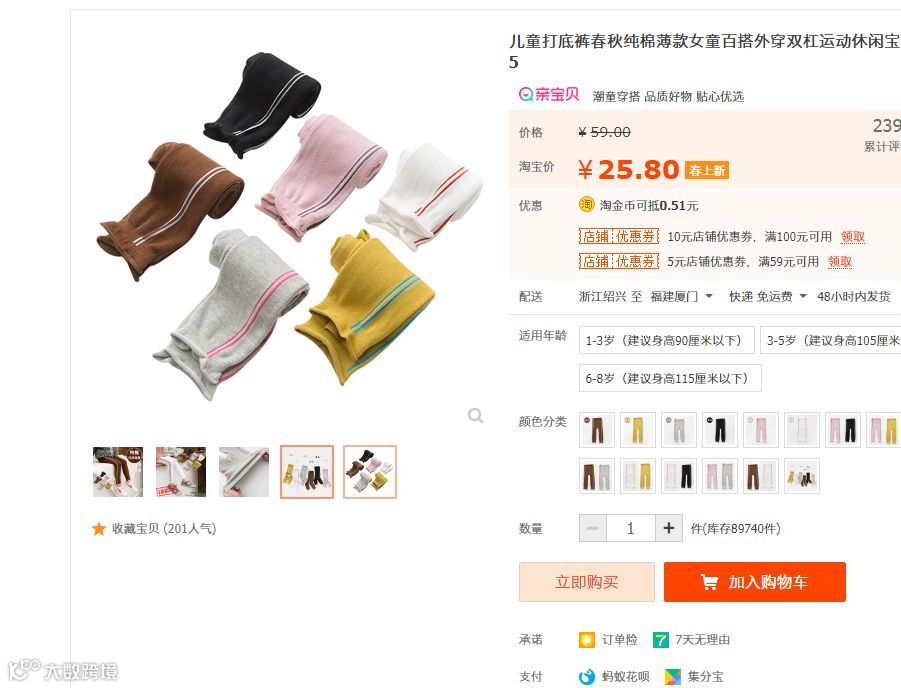
Task: Click the Jifenbao colorful payment icon
Action: 673,677
